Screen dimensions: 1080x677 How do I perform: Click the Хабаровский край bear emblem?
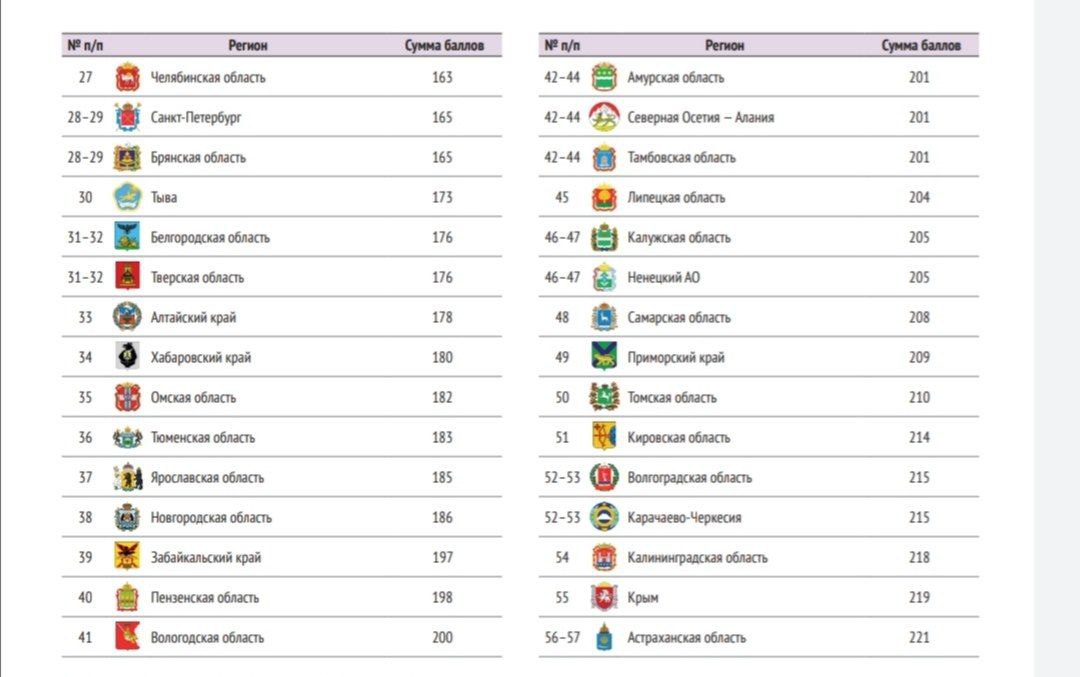[x=127, y=357]
